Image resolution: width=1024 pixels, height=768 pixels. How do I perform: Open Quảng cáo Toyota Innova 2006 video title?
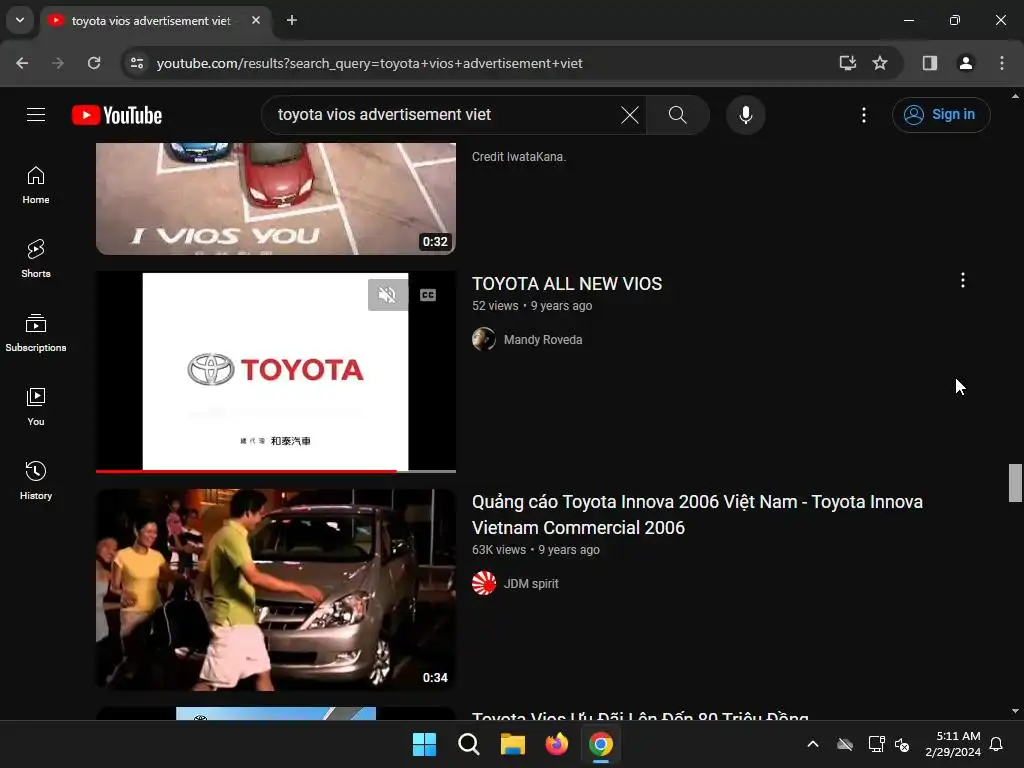tap(697, 515)
